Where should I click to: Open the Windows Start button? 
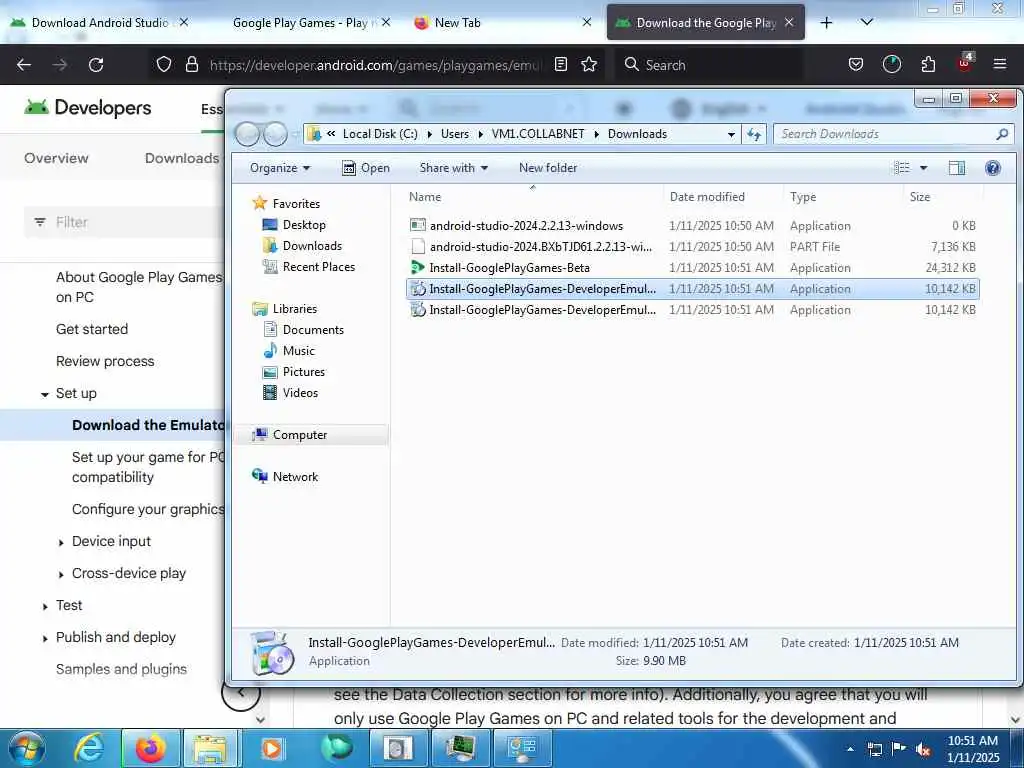click(26, 748)
